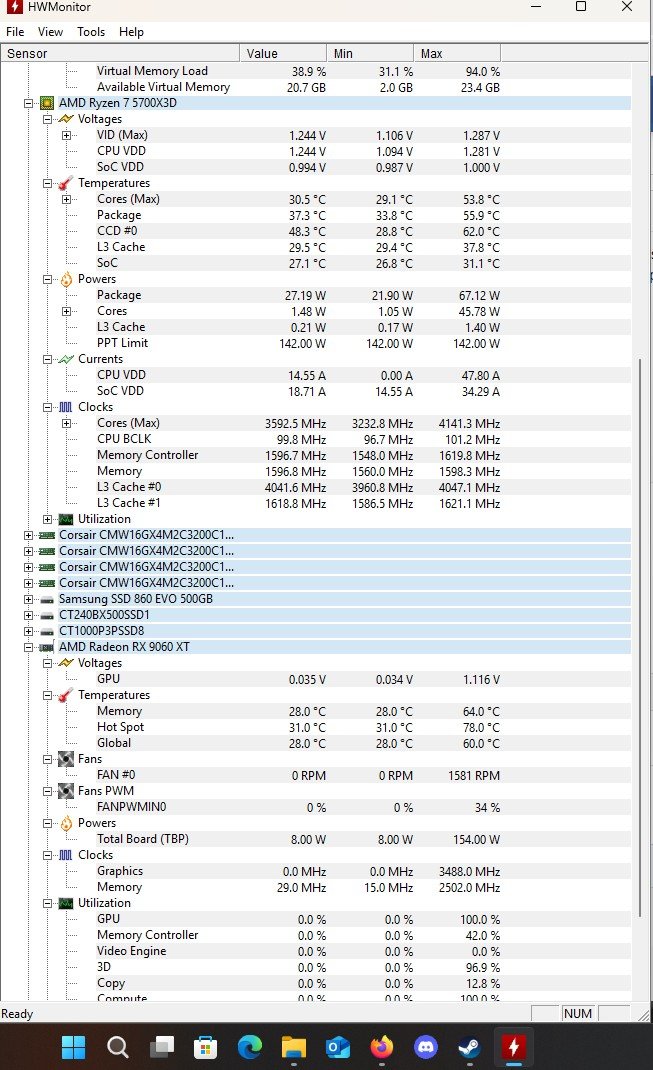This screenshot has width=653, height=1070.
Task: Click the Radeon Clocks icon
Action: 66,855
